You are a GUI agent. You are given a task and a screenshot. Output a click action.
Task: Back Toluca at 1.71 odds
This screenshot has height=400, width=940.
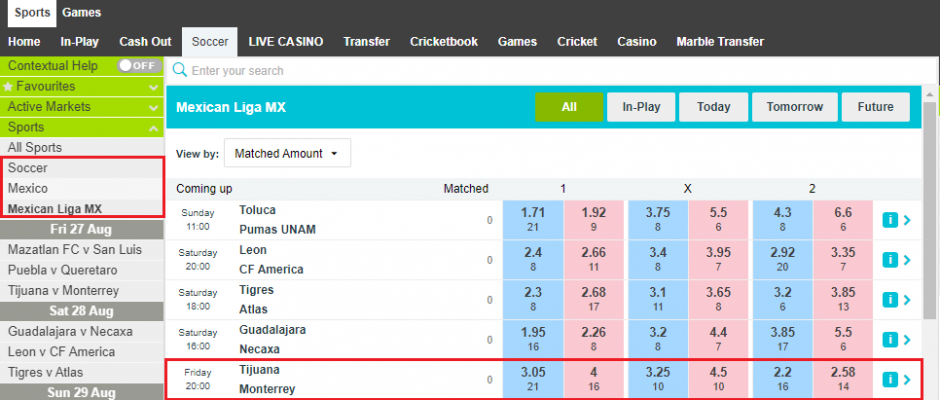[x=533, y=219]
